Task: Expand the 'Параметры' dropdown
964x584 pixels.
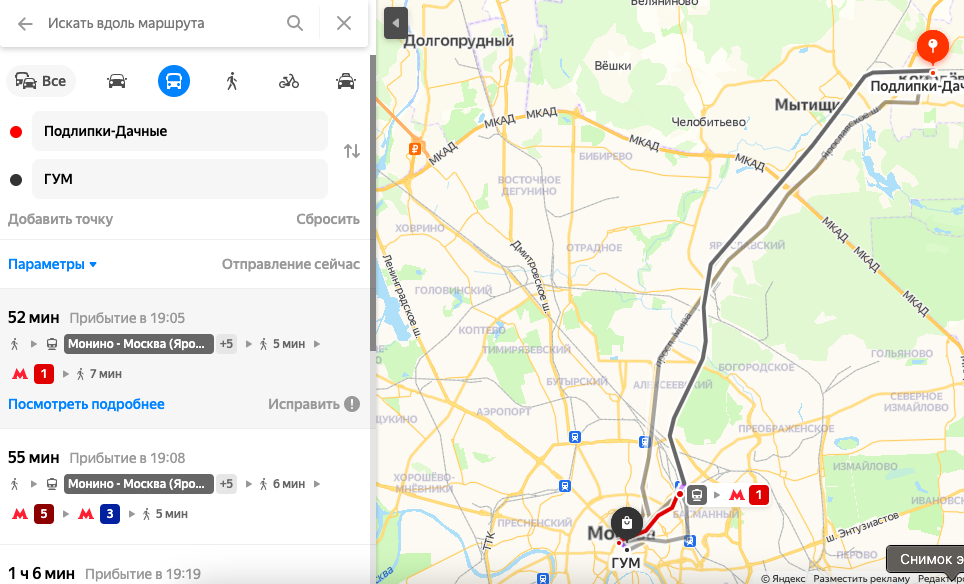Action: (53, 264)
